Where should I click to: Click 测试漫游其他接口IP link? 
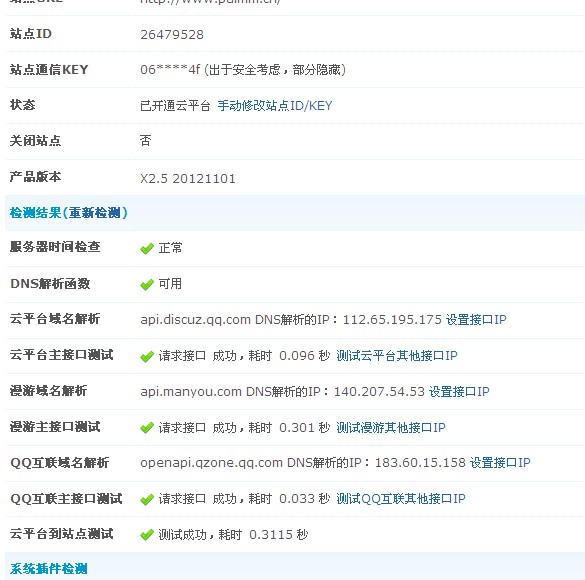click(x=391, y=427)
